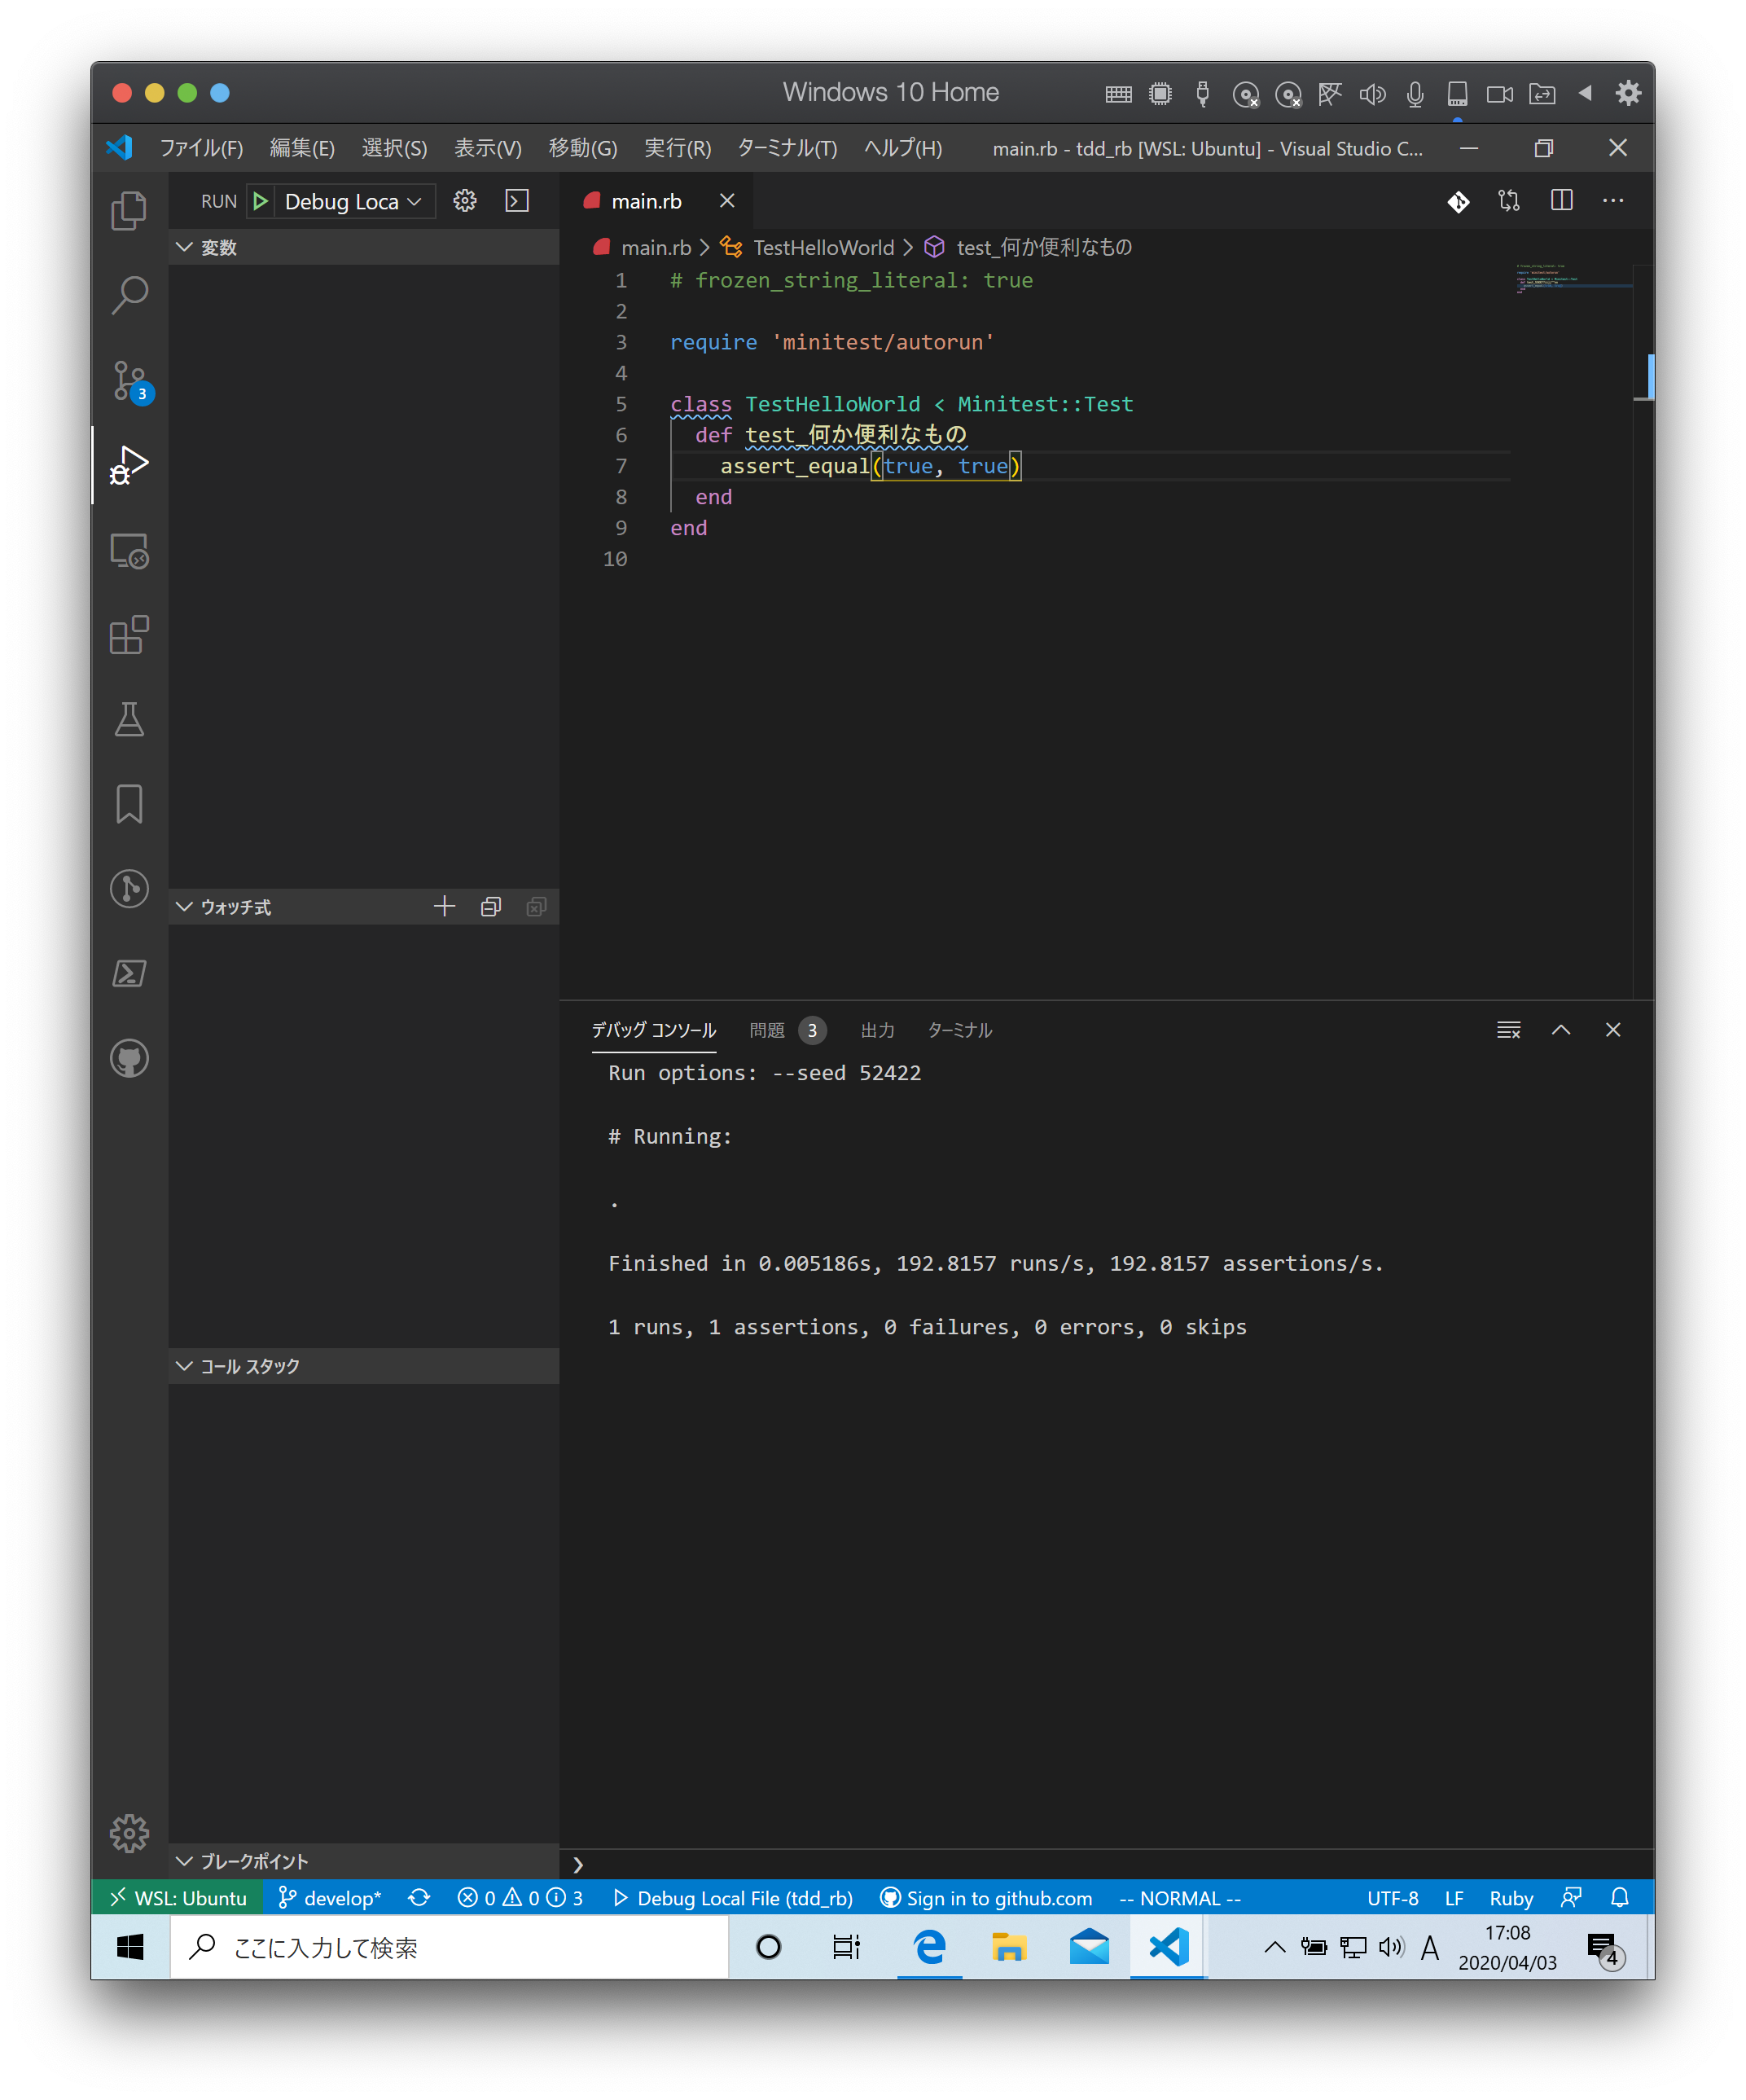Screen dimensions: 1746x2100
Task: Open the Explorer view in activity bar
Action: point(129,210)
